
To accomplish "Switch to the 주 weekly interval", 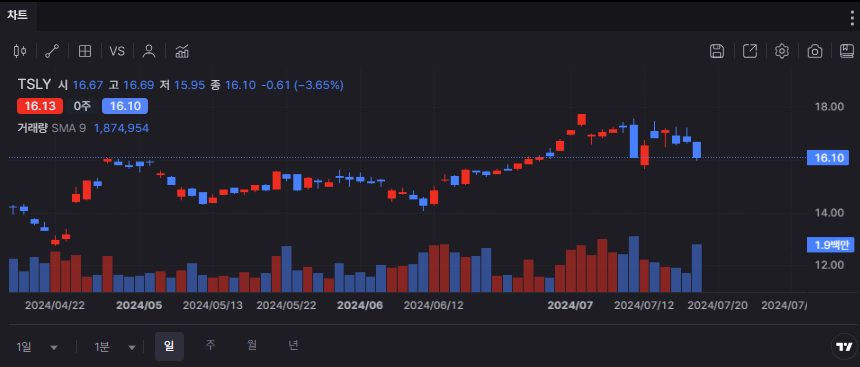I will pyautogui.click(x=210, y=345).
